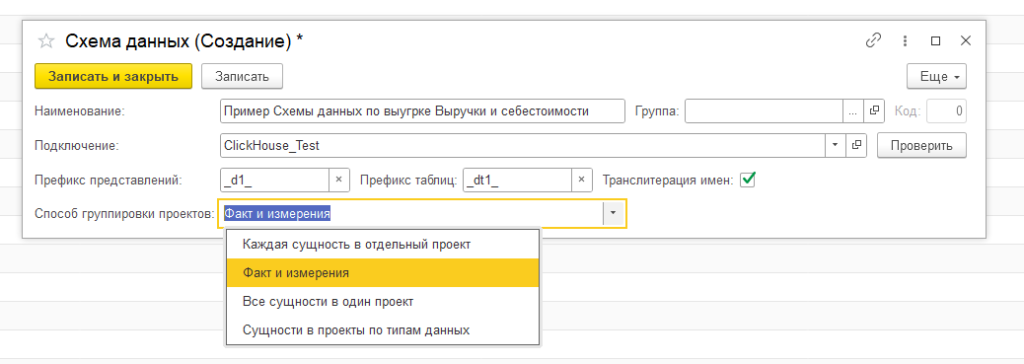1024x364 pixels.
Task: Click the Способ группировки проектов field
Action: coord(411,213)
